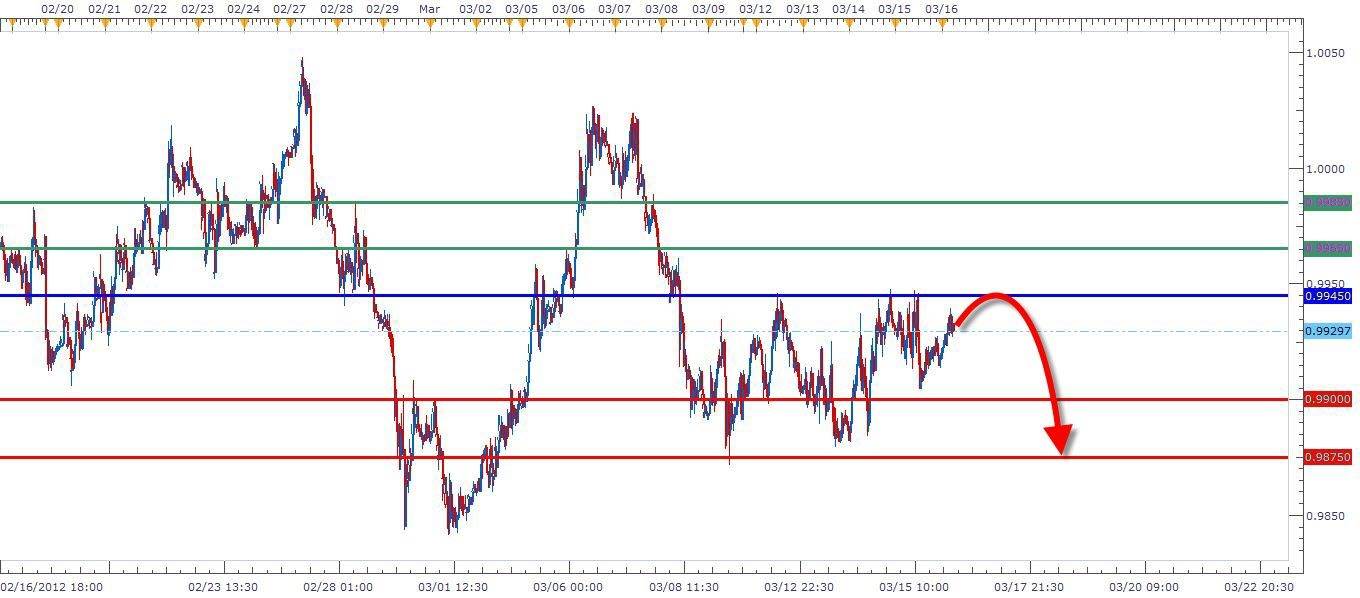Image resolution: width=1360 pixels, height=598 pixels.
Task: Click the 02/24 date on top axis
Action: pyautogui.click(x=244, y=8)
